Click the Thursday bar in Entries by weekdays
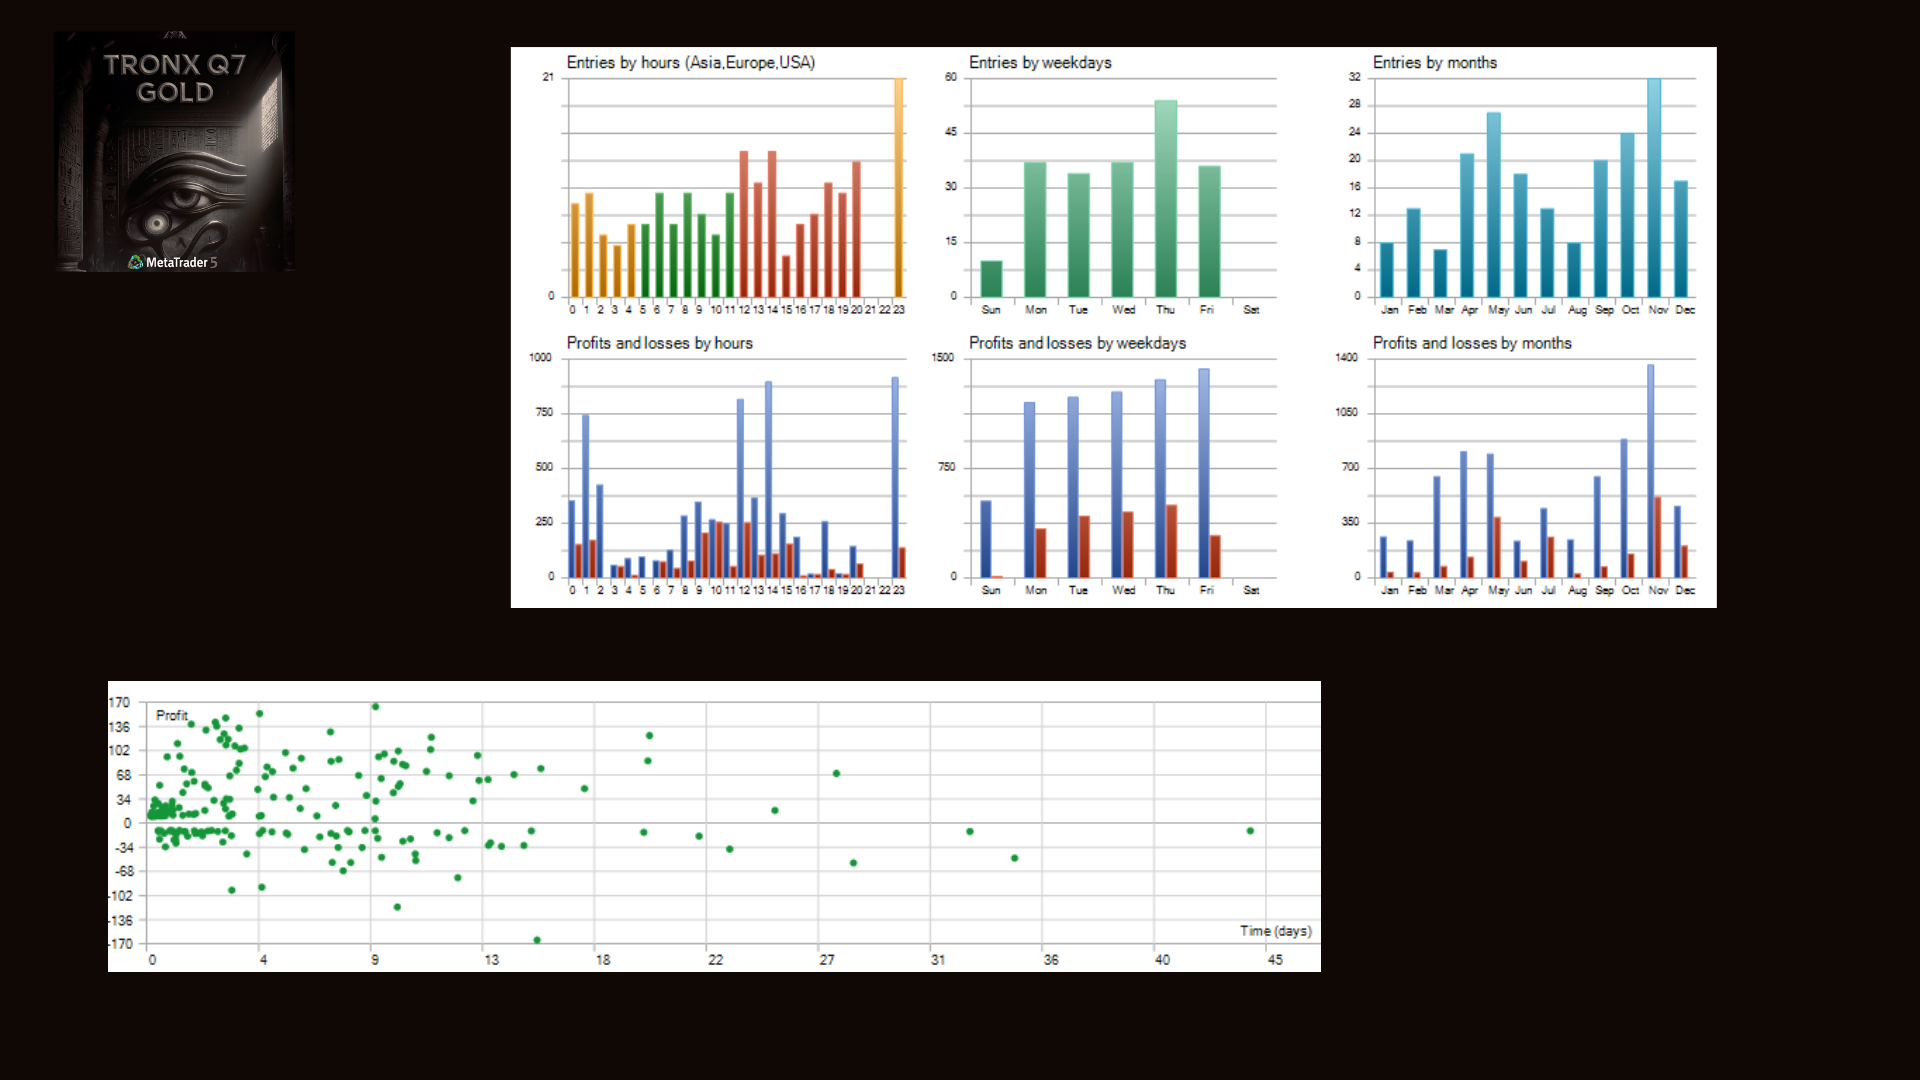Image resolution: width=1920 pixels, height=1080 pixels. pos(1165,198)
